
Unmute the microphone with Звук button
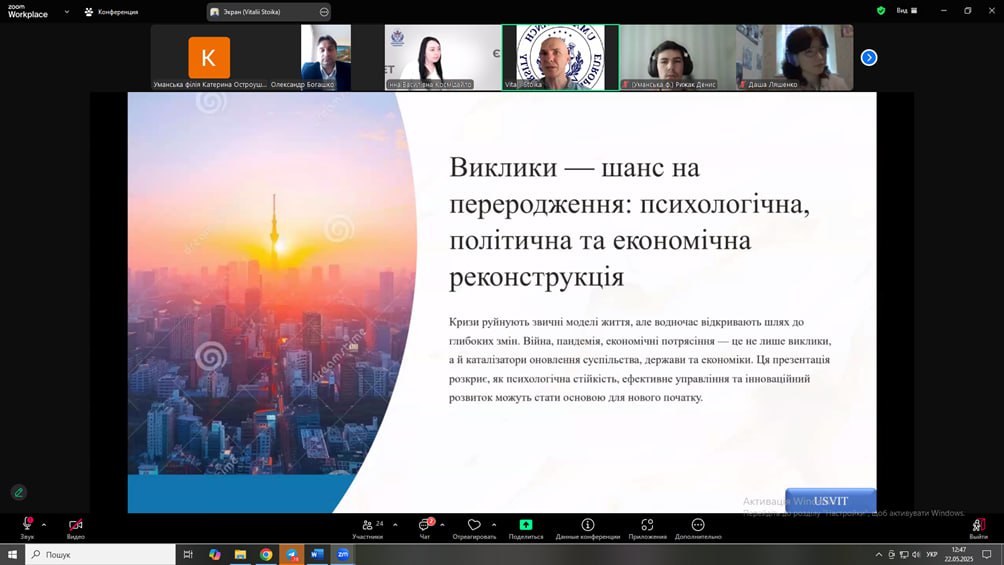tap(27, 527)
